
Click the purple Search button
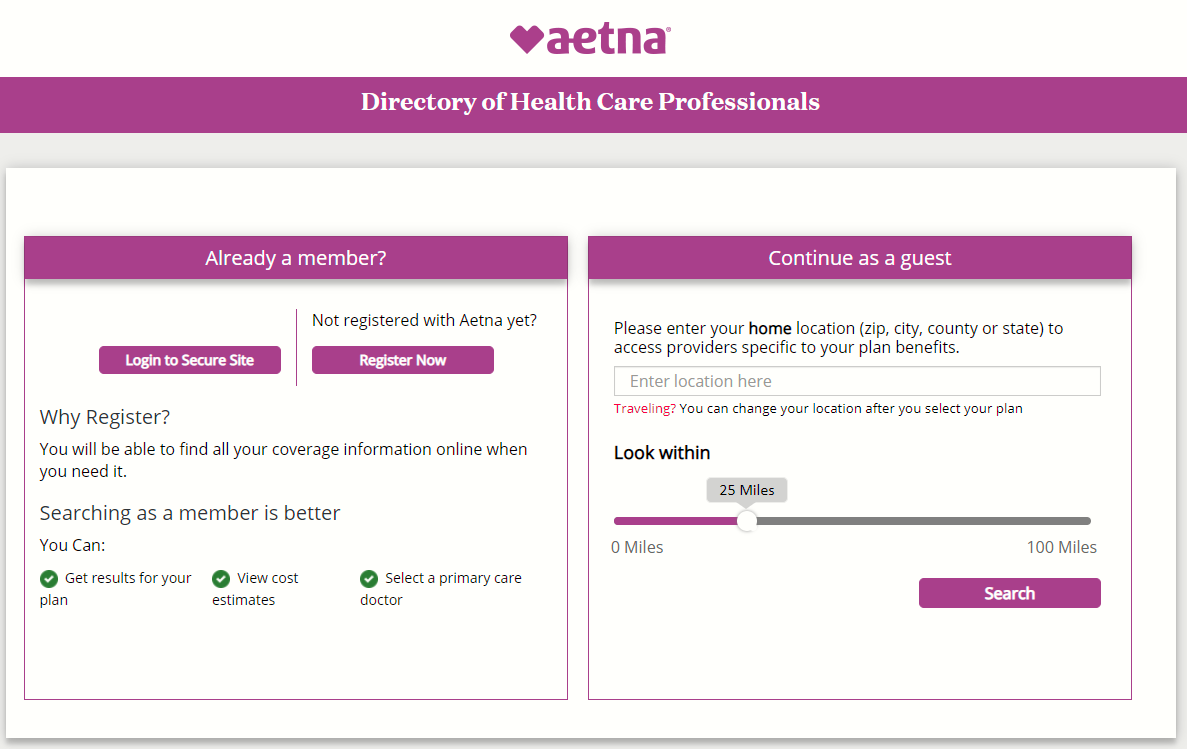[1009, 593]
